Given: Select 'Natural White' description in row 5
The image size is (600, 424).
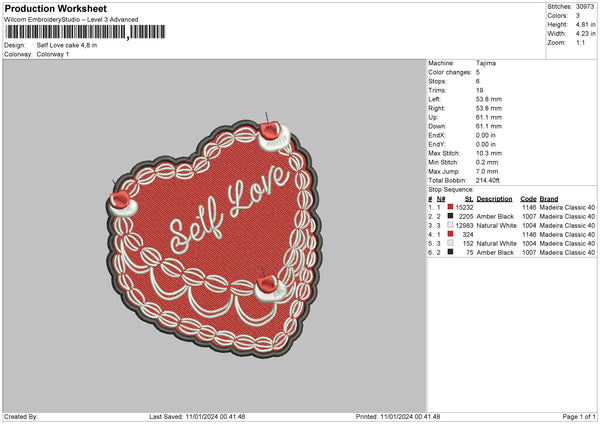Looking at the screenshot, I should pyautogui.click(x=497, y=243).
